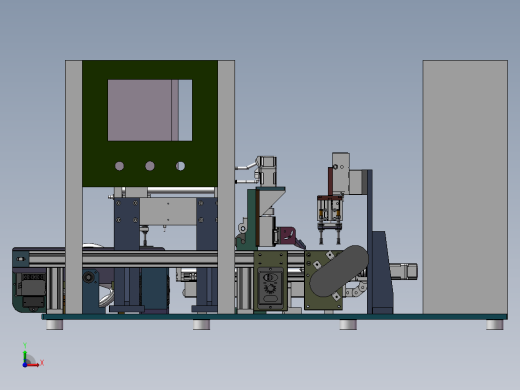Image resolution: width=520 pixels, height=390 pixels.
Task: Click the round dial on the olive controller box
Action: coord(270,287)
